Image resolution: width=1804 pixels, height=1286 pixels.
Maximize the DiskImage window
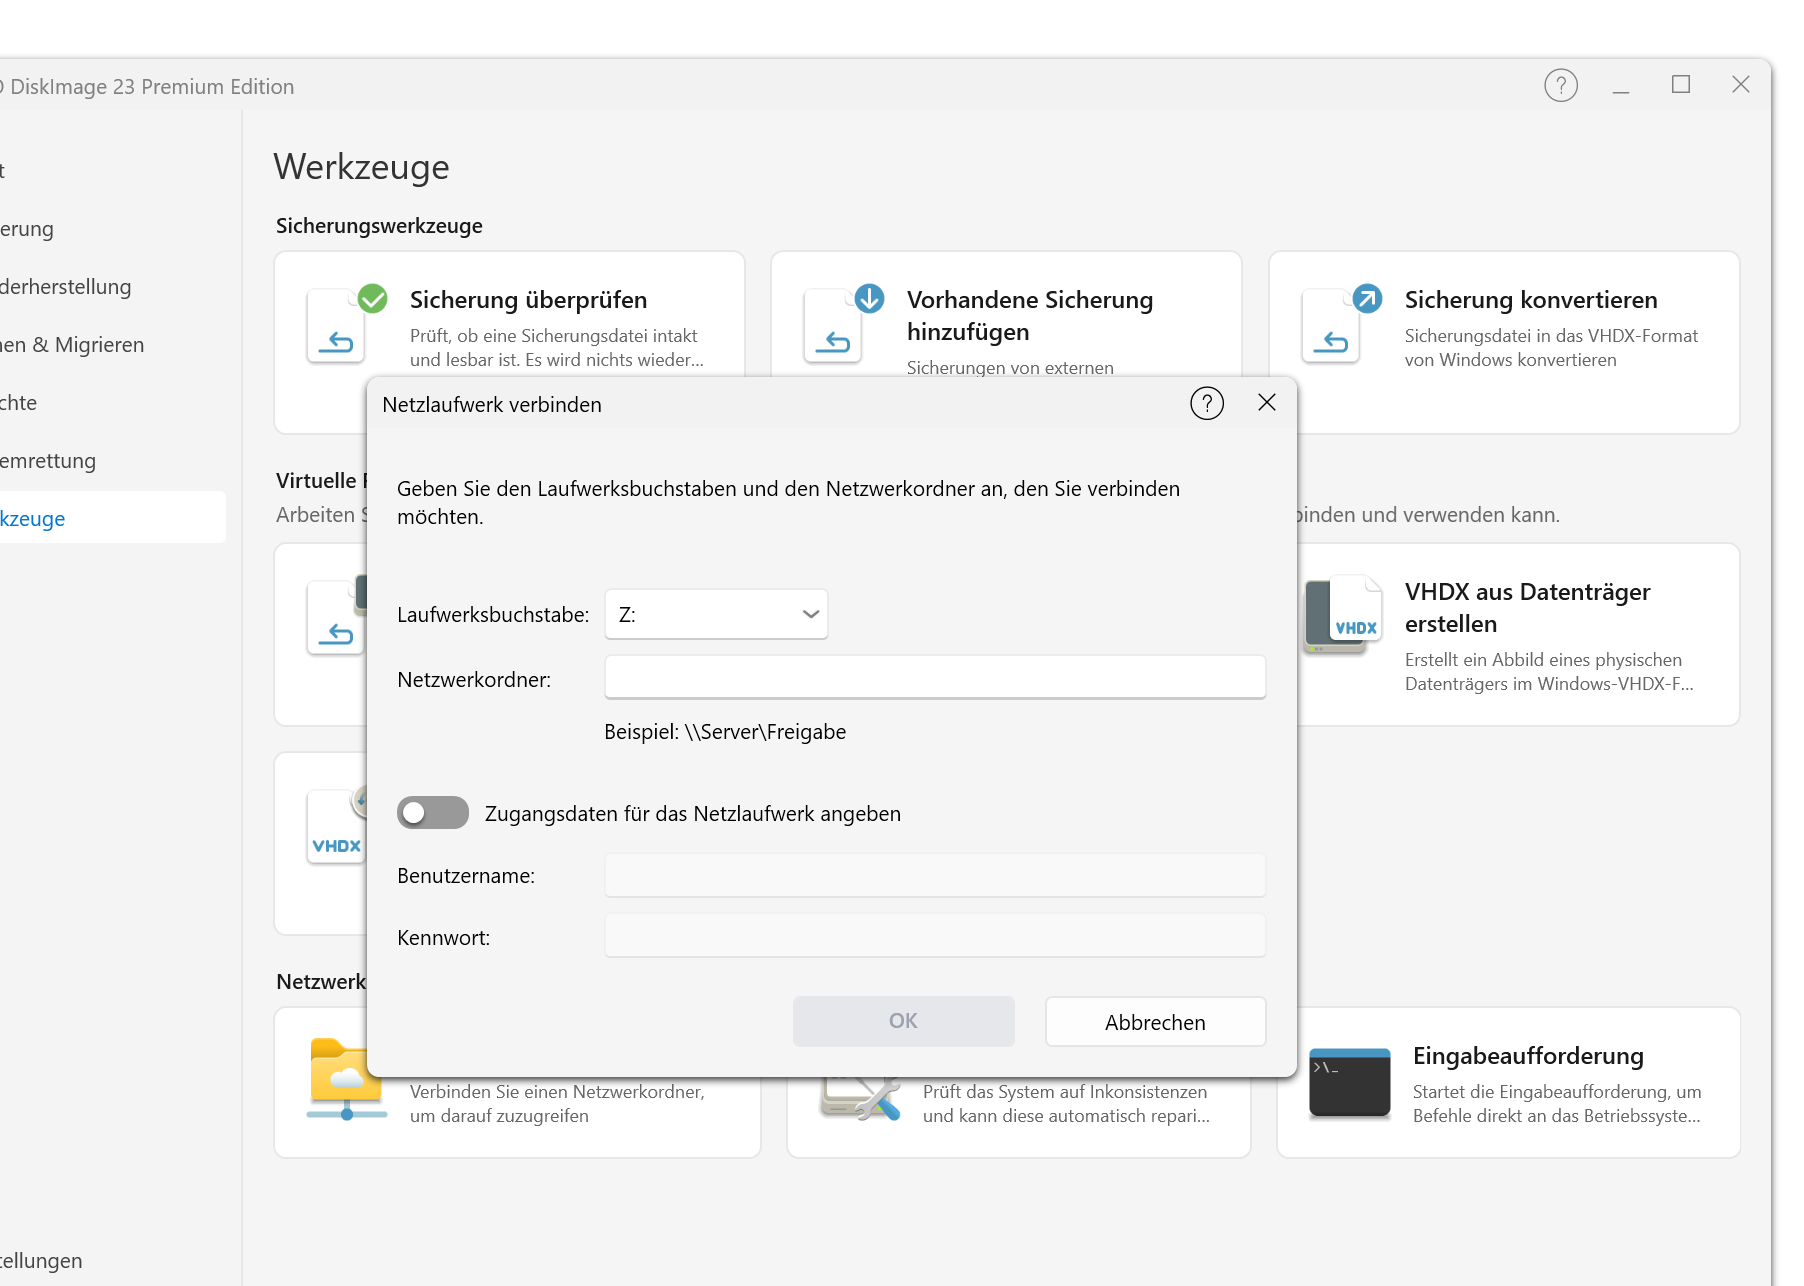click(x=1681, y=85)
